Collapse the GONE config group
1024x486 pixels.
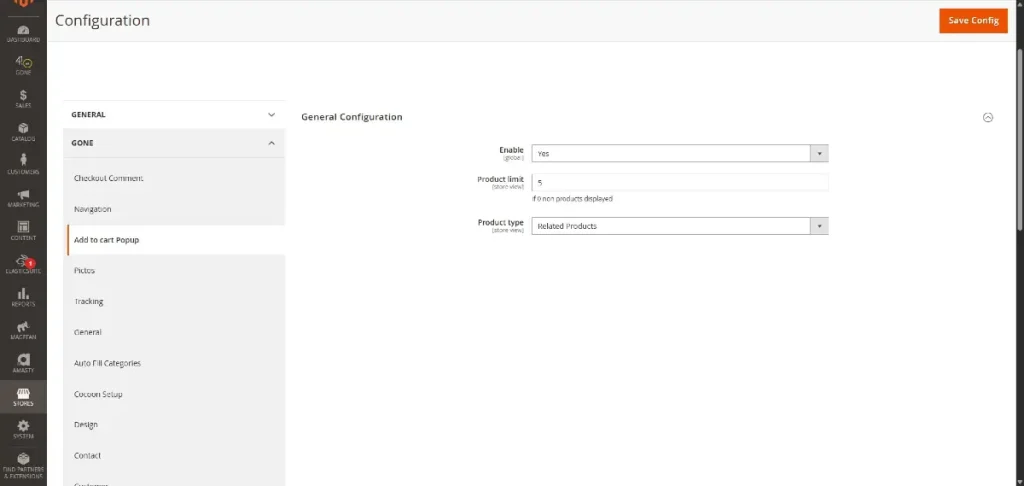(x=174, y=143)
